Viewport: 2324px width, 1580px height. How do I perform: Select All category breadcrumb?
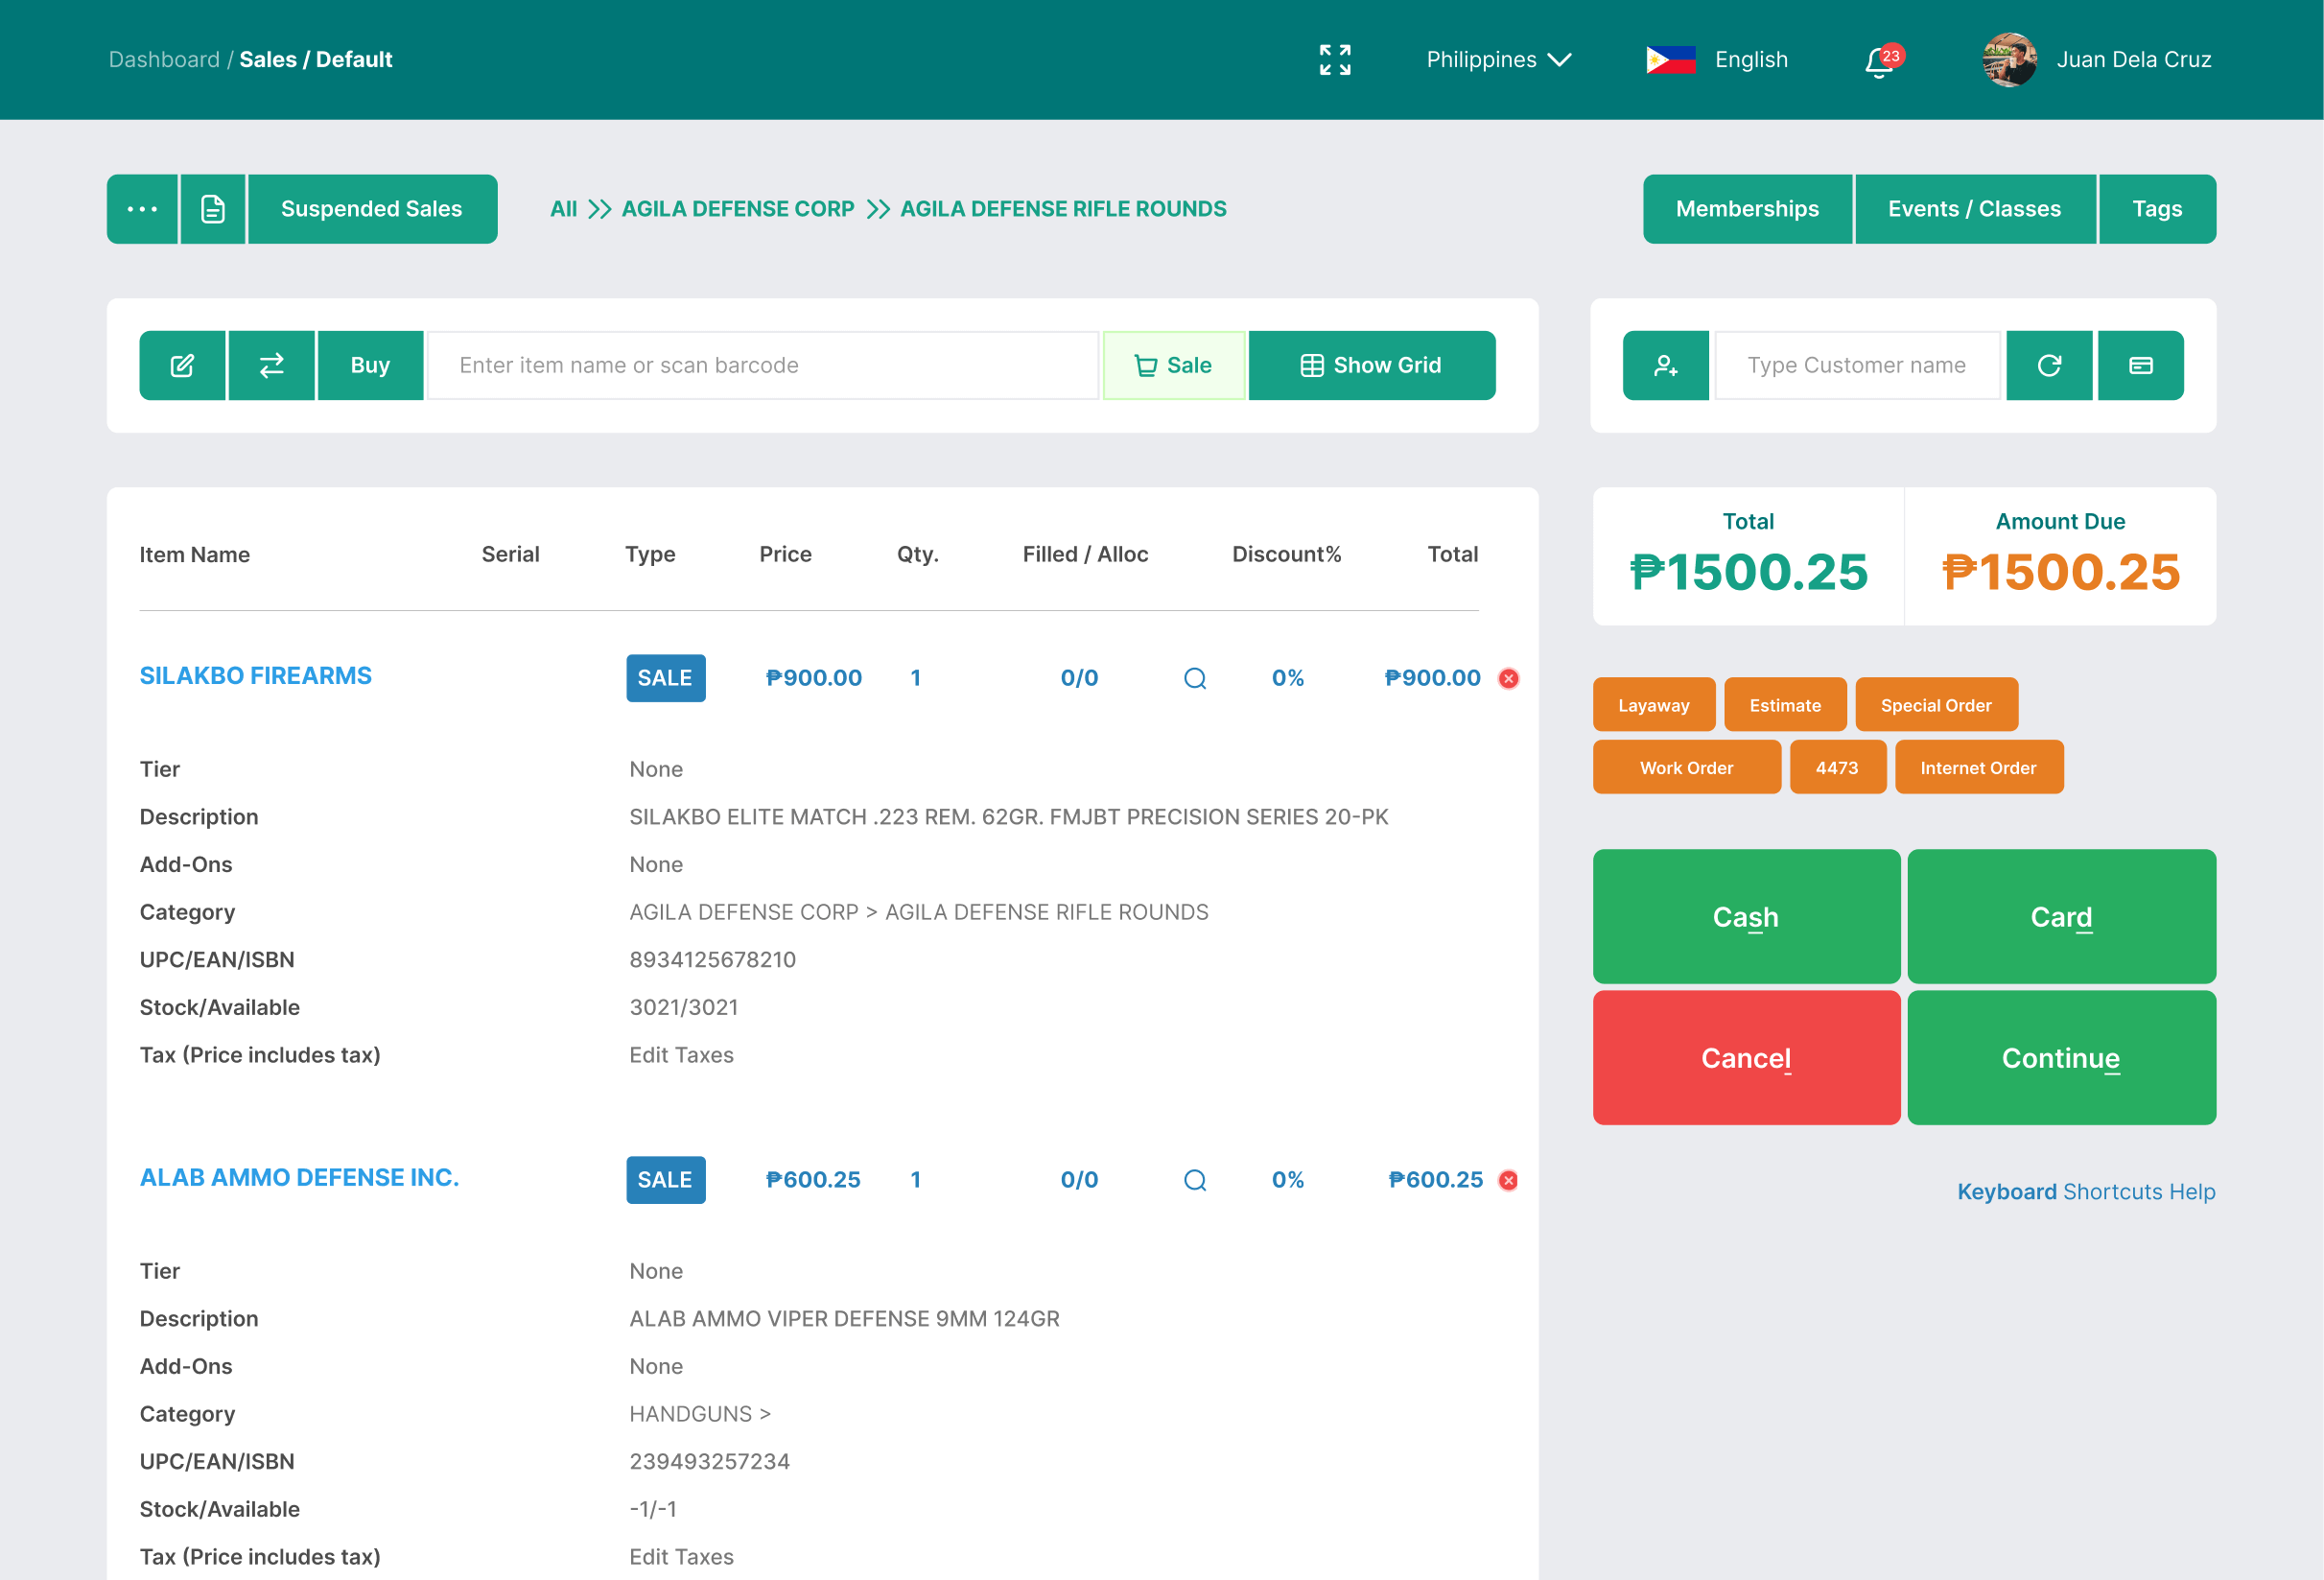(x=563, y=209)
